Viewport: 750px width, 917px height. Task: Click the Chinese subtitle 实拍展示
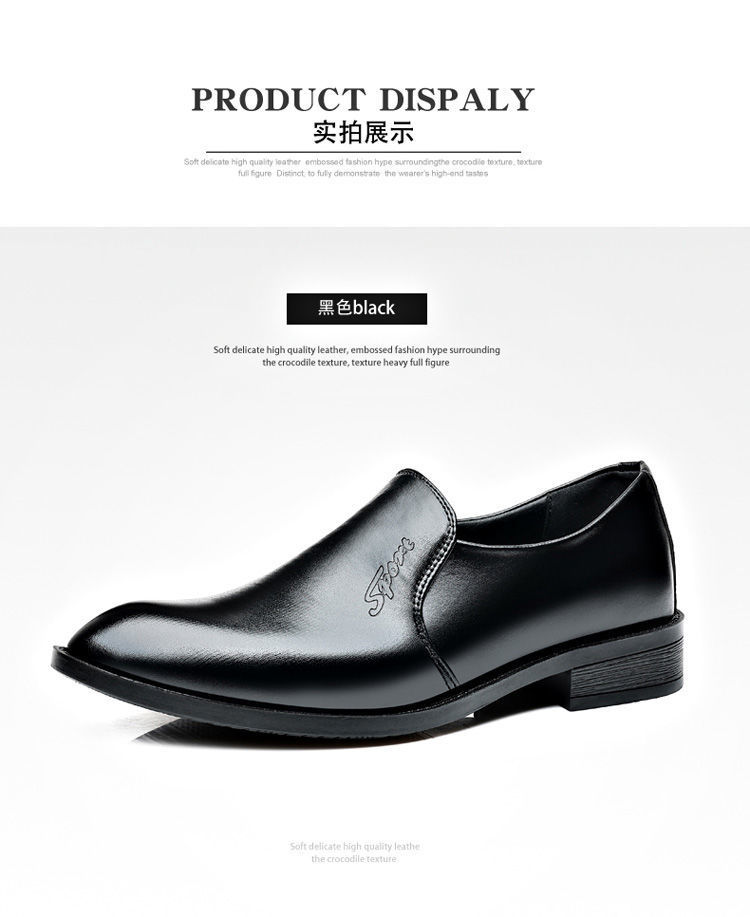[363, 132]
